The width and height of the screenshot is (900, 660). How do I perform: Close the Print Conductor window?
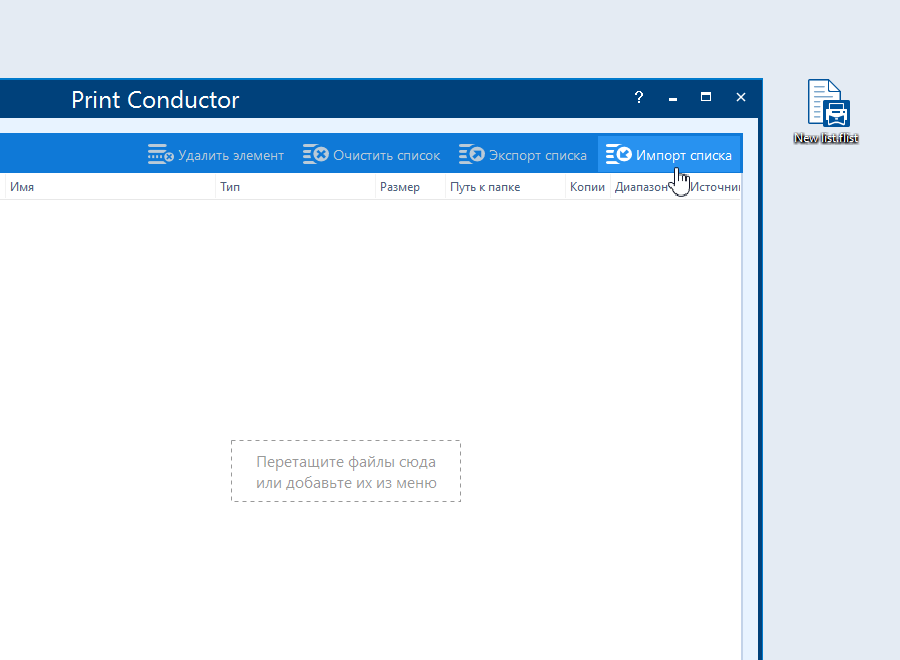coord(741,97)
